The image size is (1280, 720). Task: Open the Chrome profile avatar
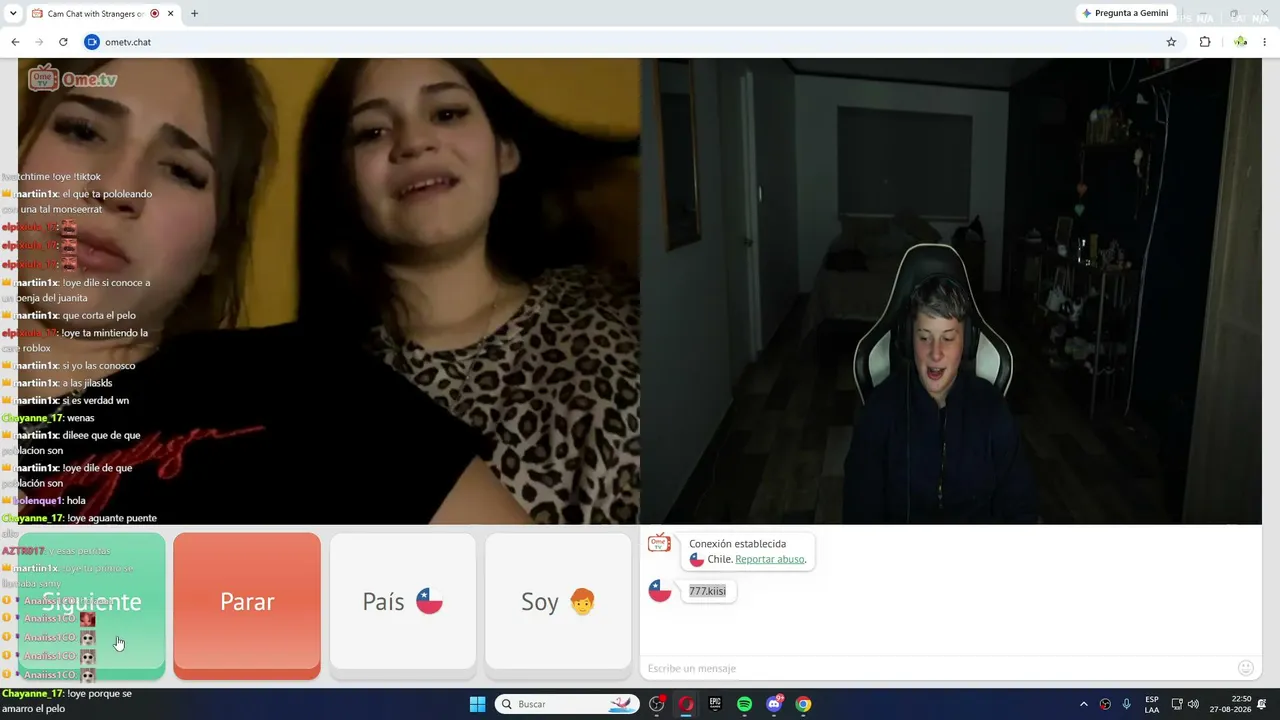(1240, 42)
